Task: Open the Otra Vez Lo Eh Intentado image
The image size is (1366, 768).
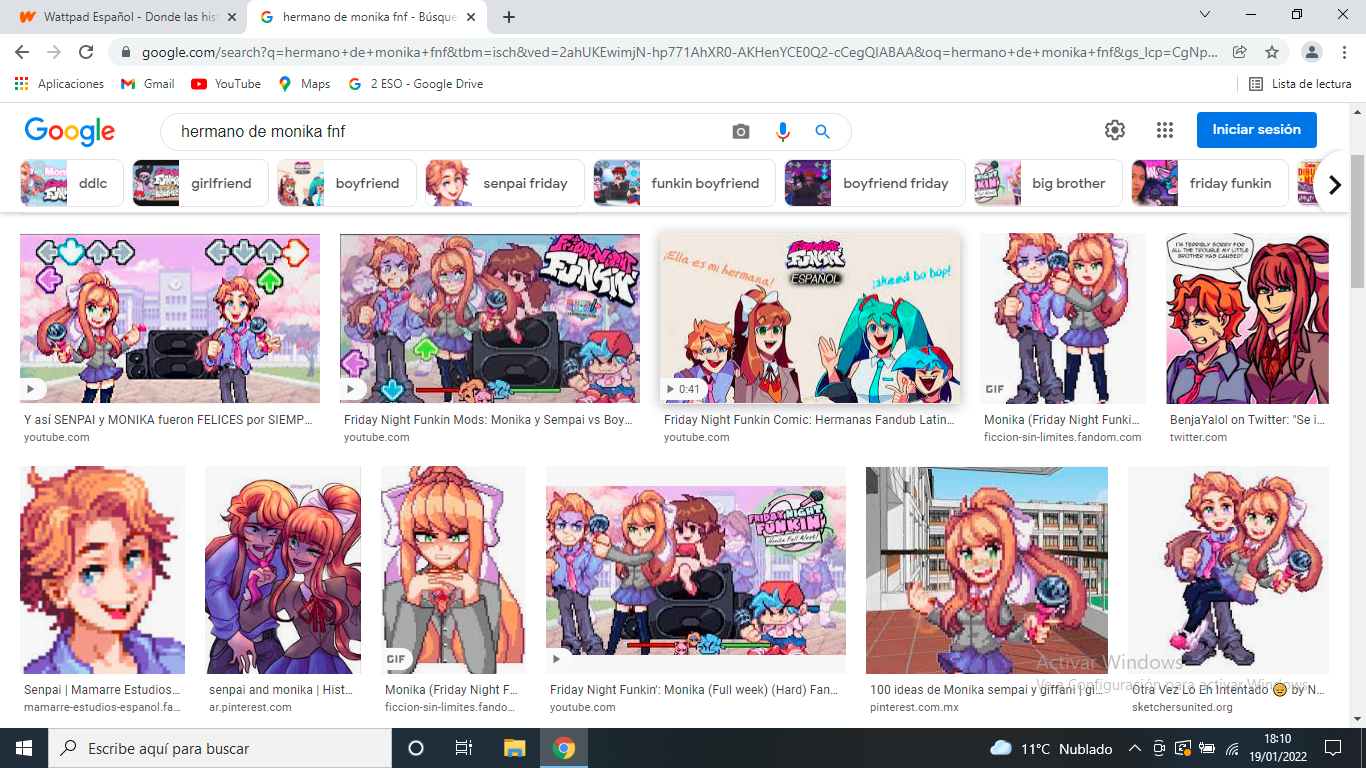Action: (1229, 570)
